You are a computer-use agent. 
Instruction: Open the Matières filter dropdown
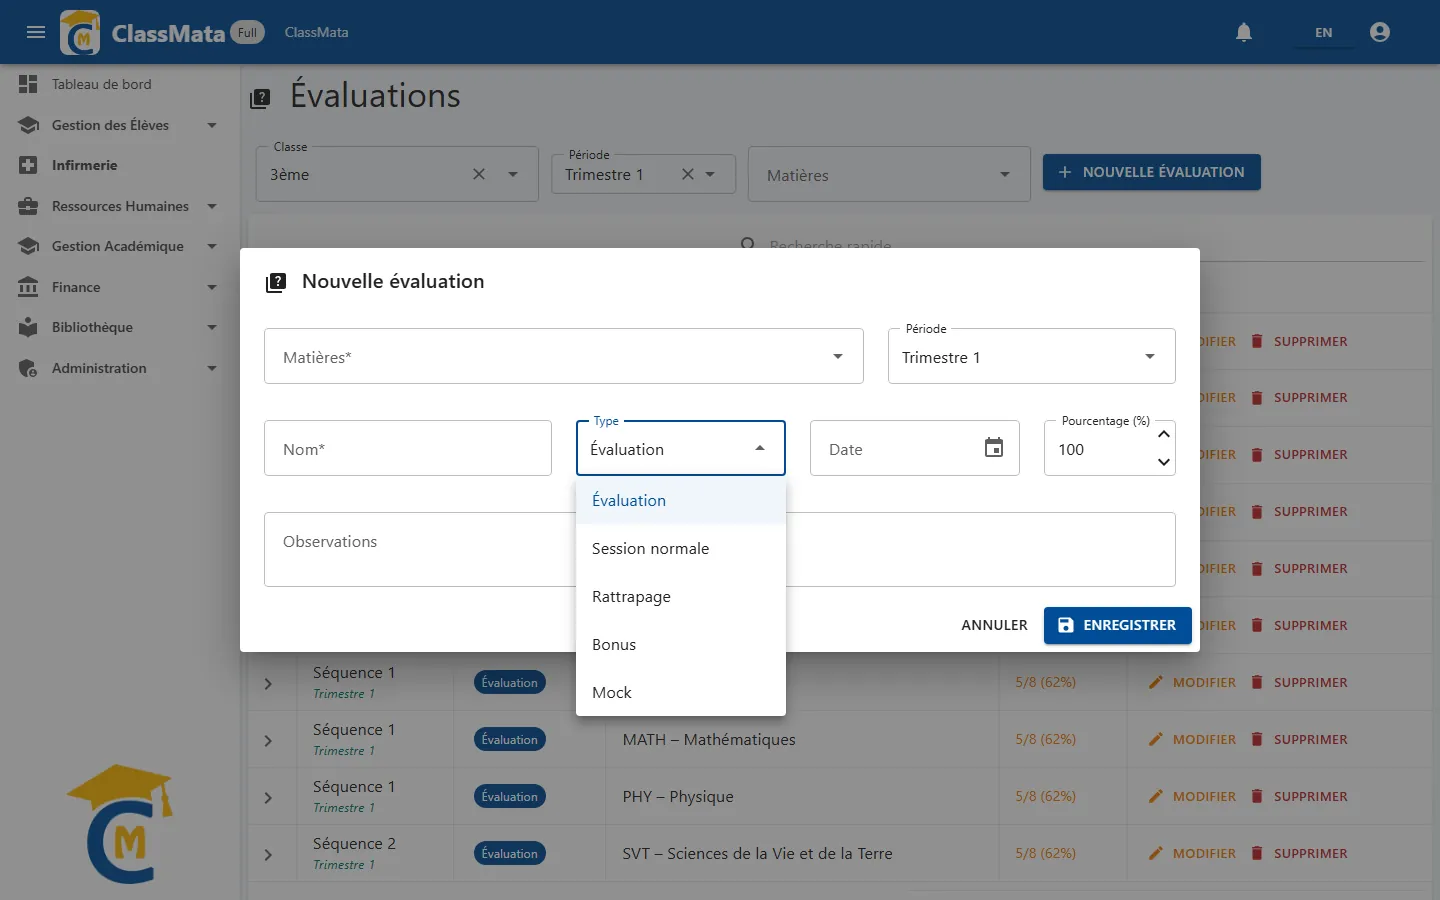pyautogui.click(x=889, y=175)
